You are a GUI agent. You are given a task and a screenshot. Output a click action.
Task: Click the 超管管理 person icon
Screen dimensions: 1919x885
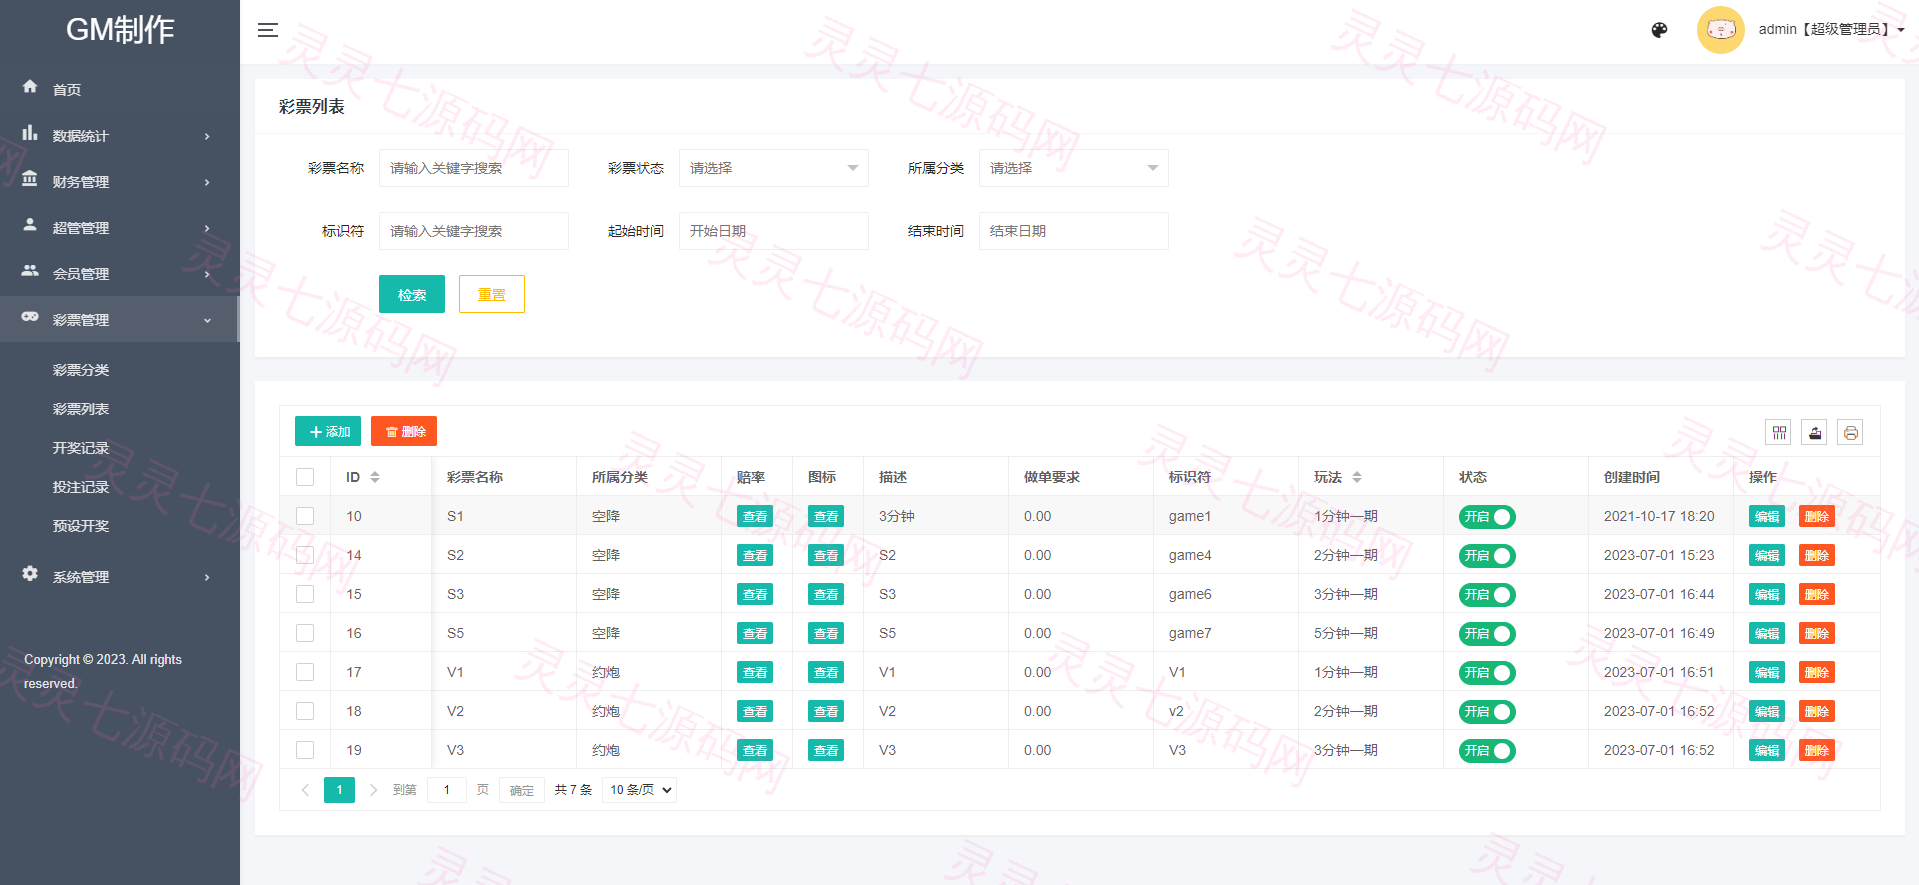pyautogui.click(x=30, y=225)
